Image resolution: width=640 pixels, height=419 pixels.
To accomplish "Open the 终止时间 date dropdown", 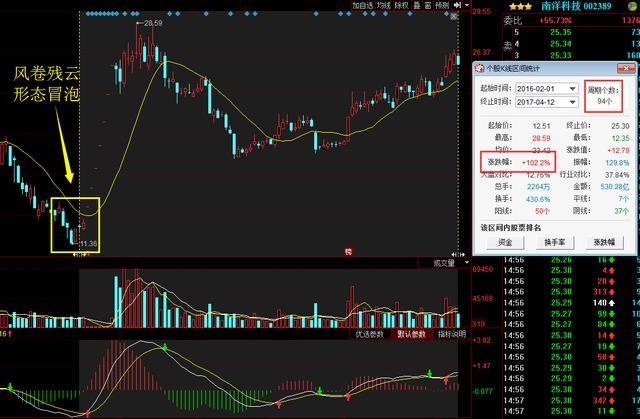I will click(572, 102).
